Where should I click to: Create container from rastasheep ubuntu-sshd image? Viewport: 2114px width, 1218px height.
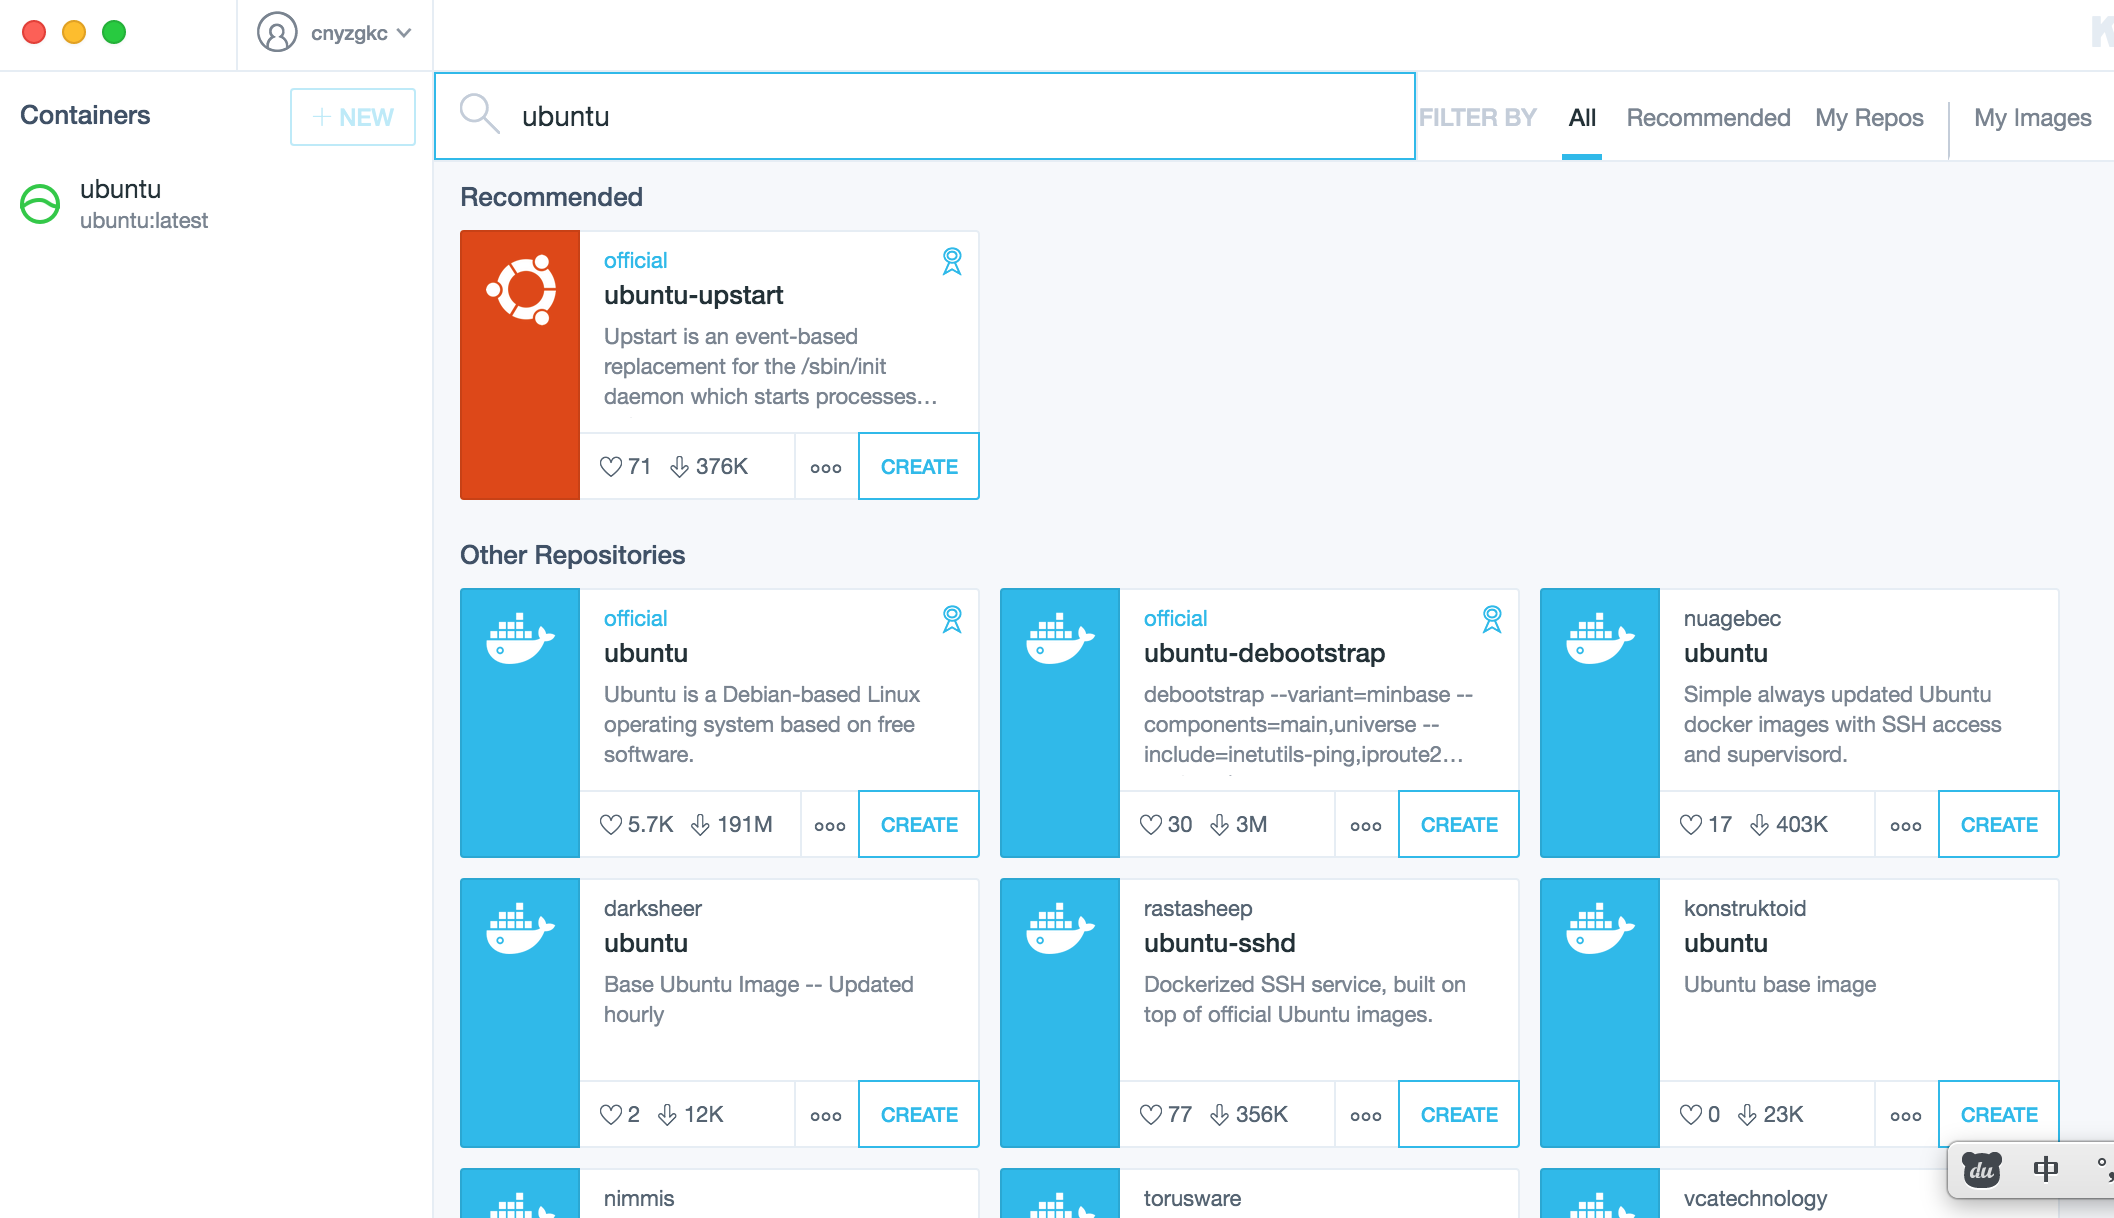[1459, 1115]
